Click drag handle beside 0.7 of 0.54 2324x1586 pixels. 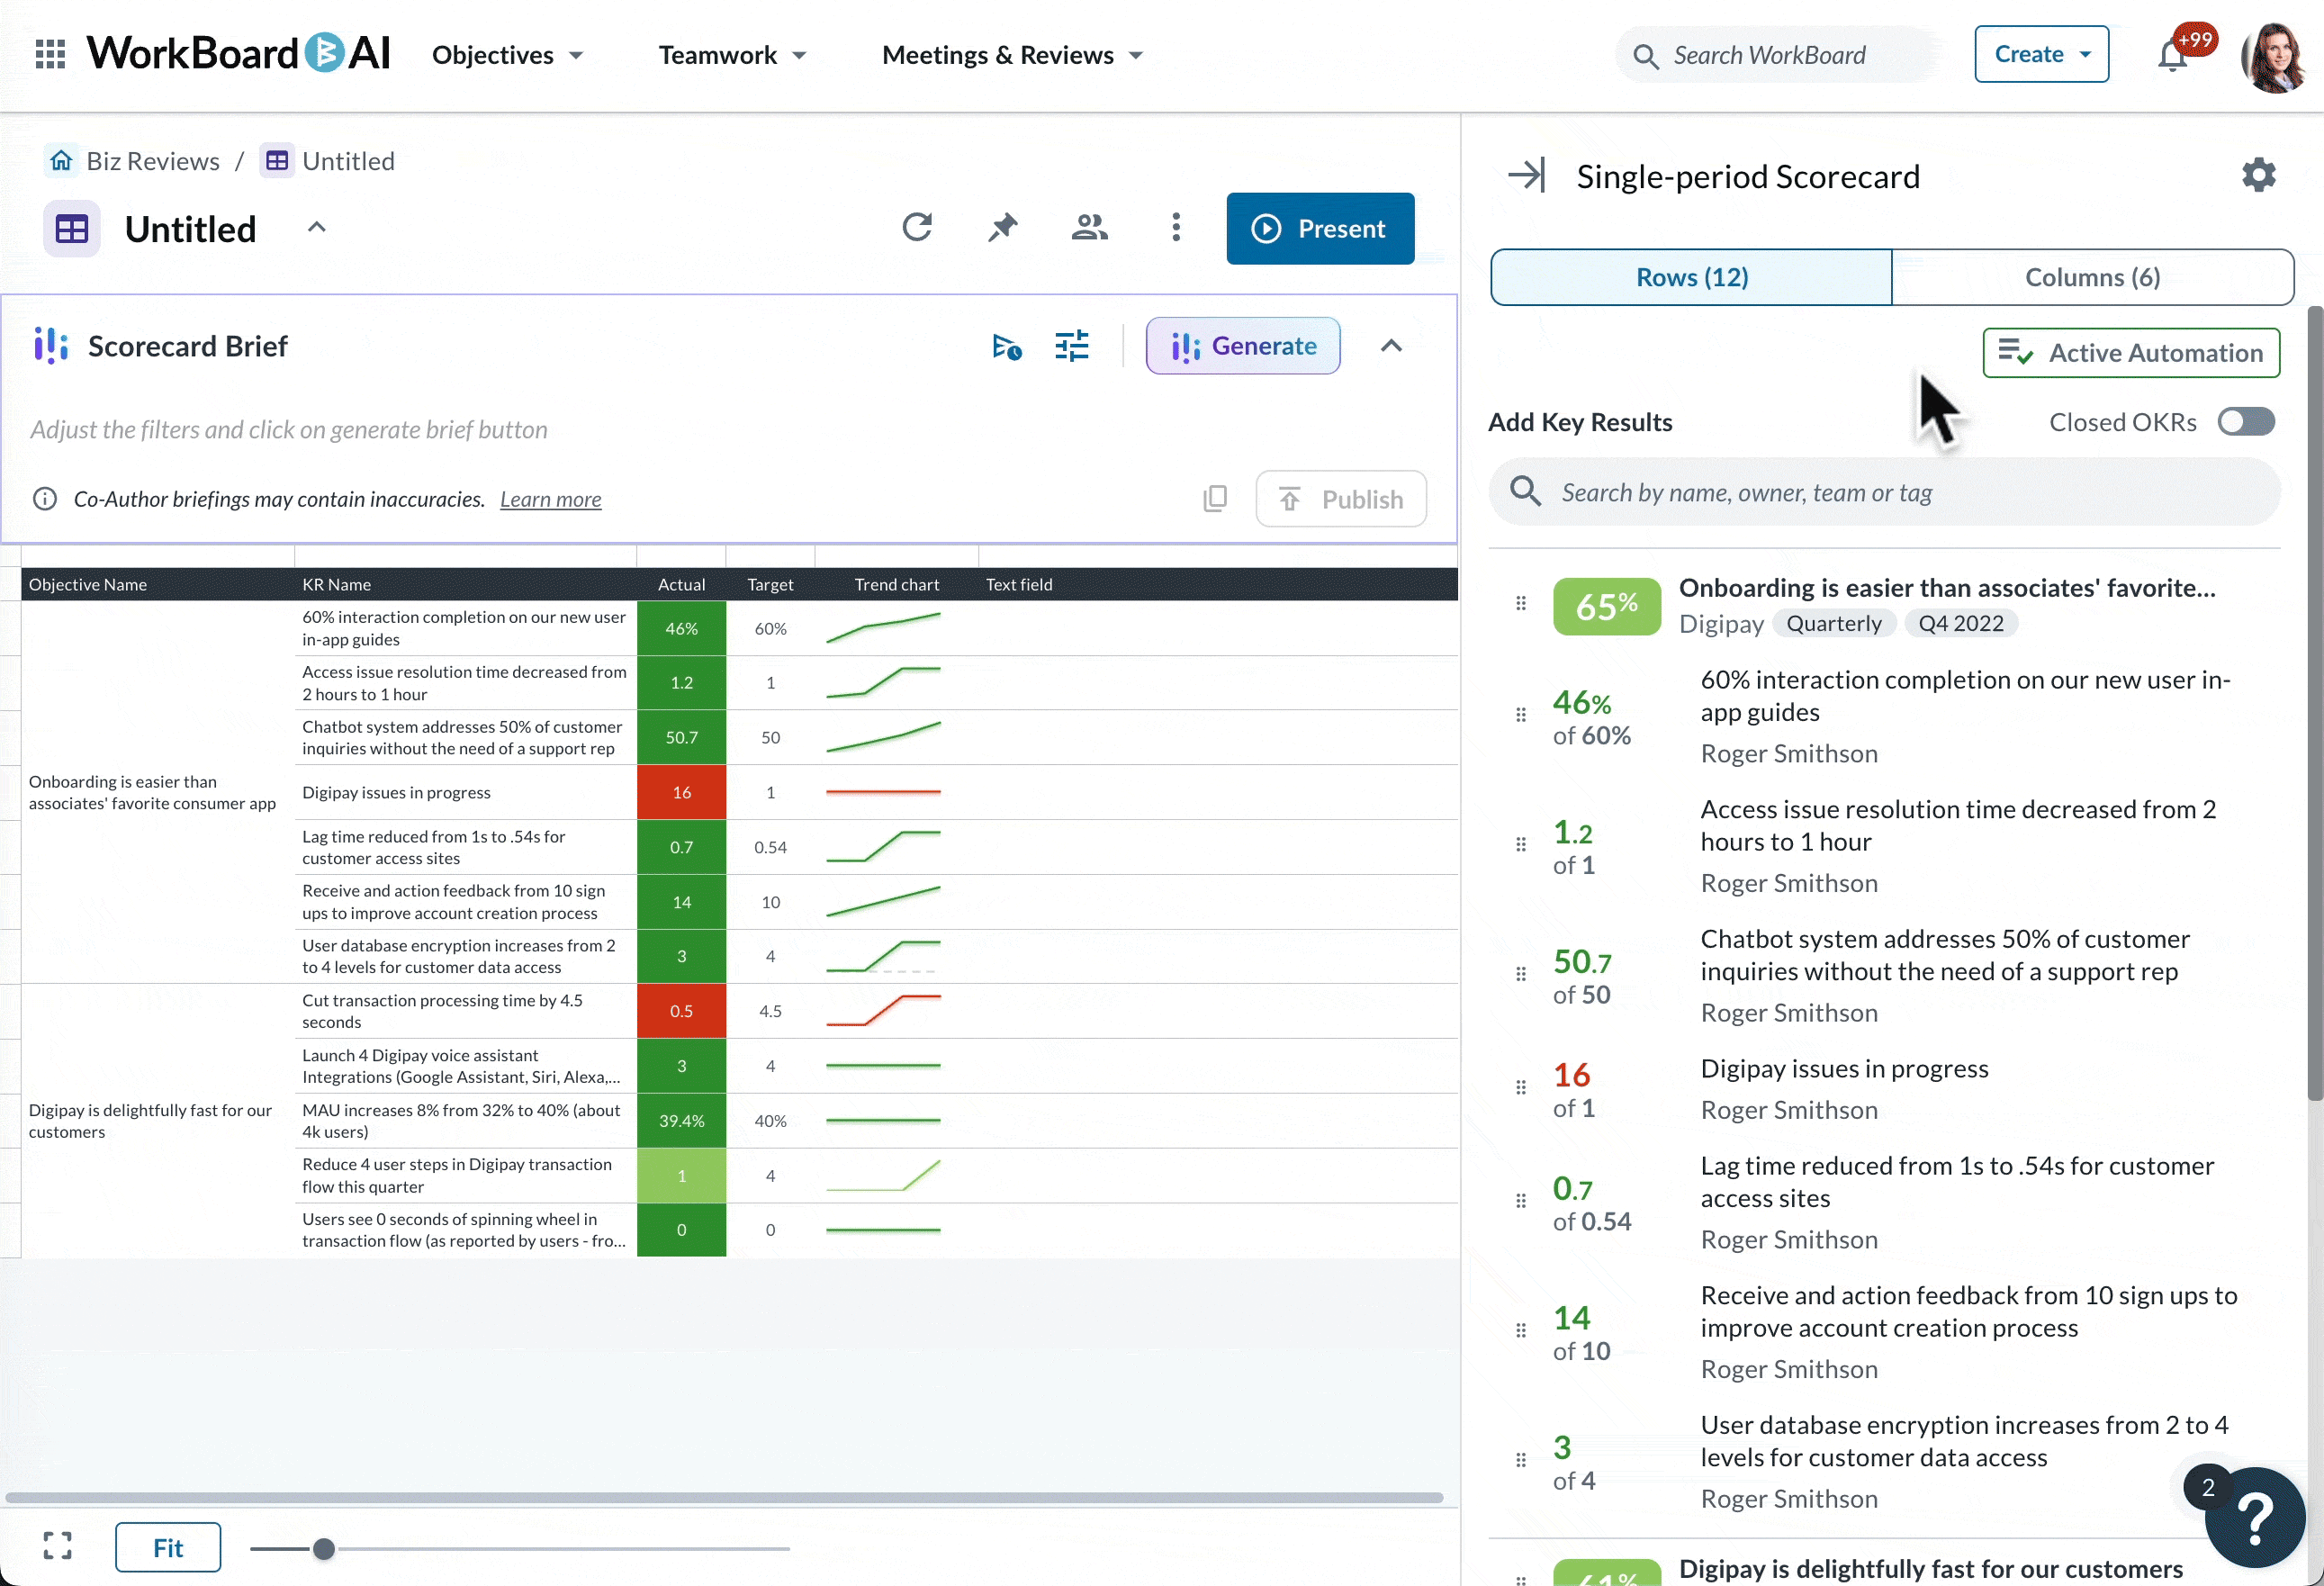1521,1201
